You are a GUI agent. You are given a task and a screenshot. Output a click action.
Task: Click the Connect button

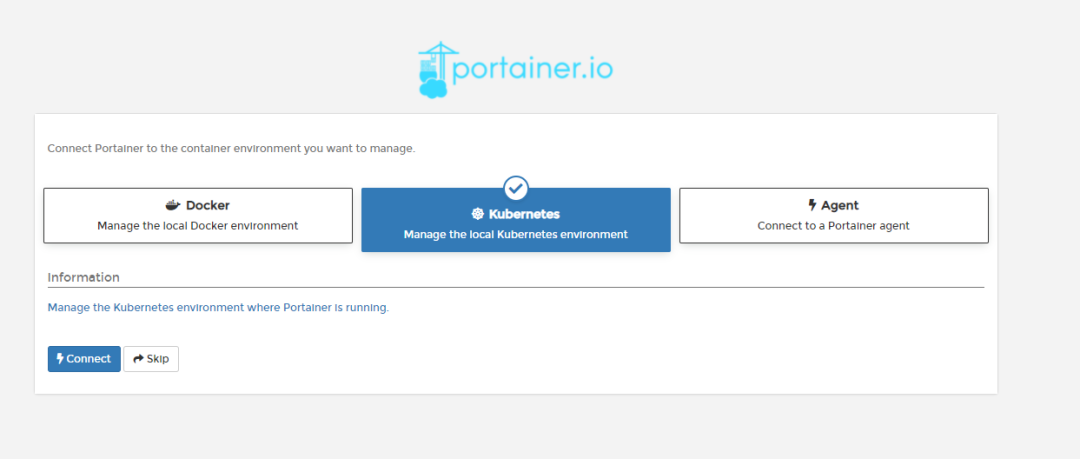tap(84, 359)
